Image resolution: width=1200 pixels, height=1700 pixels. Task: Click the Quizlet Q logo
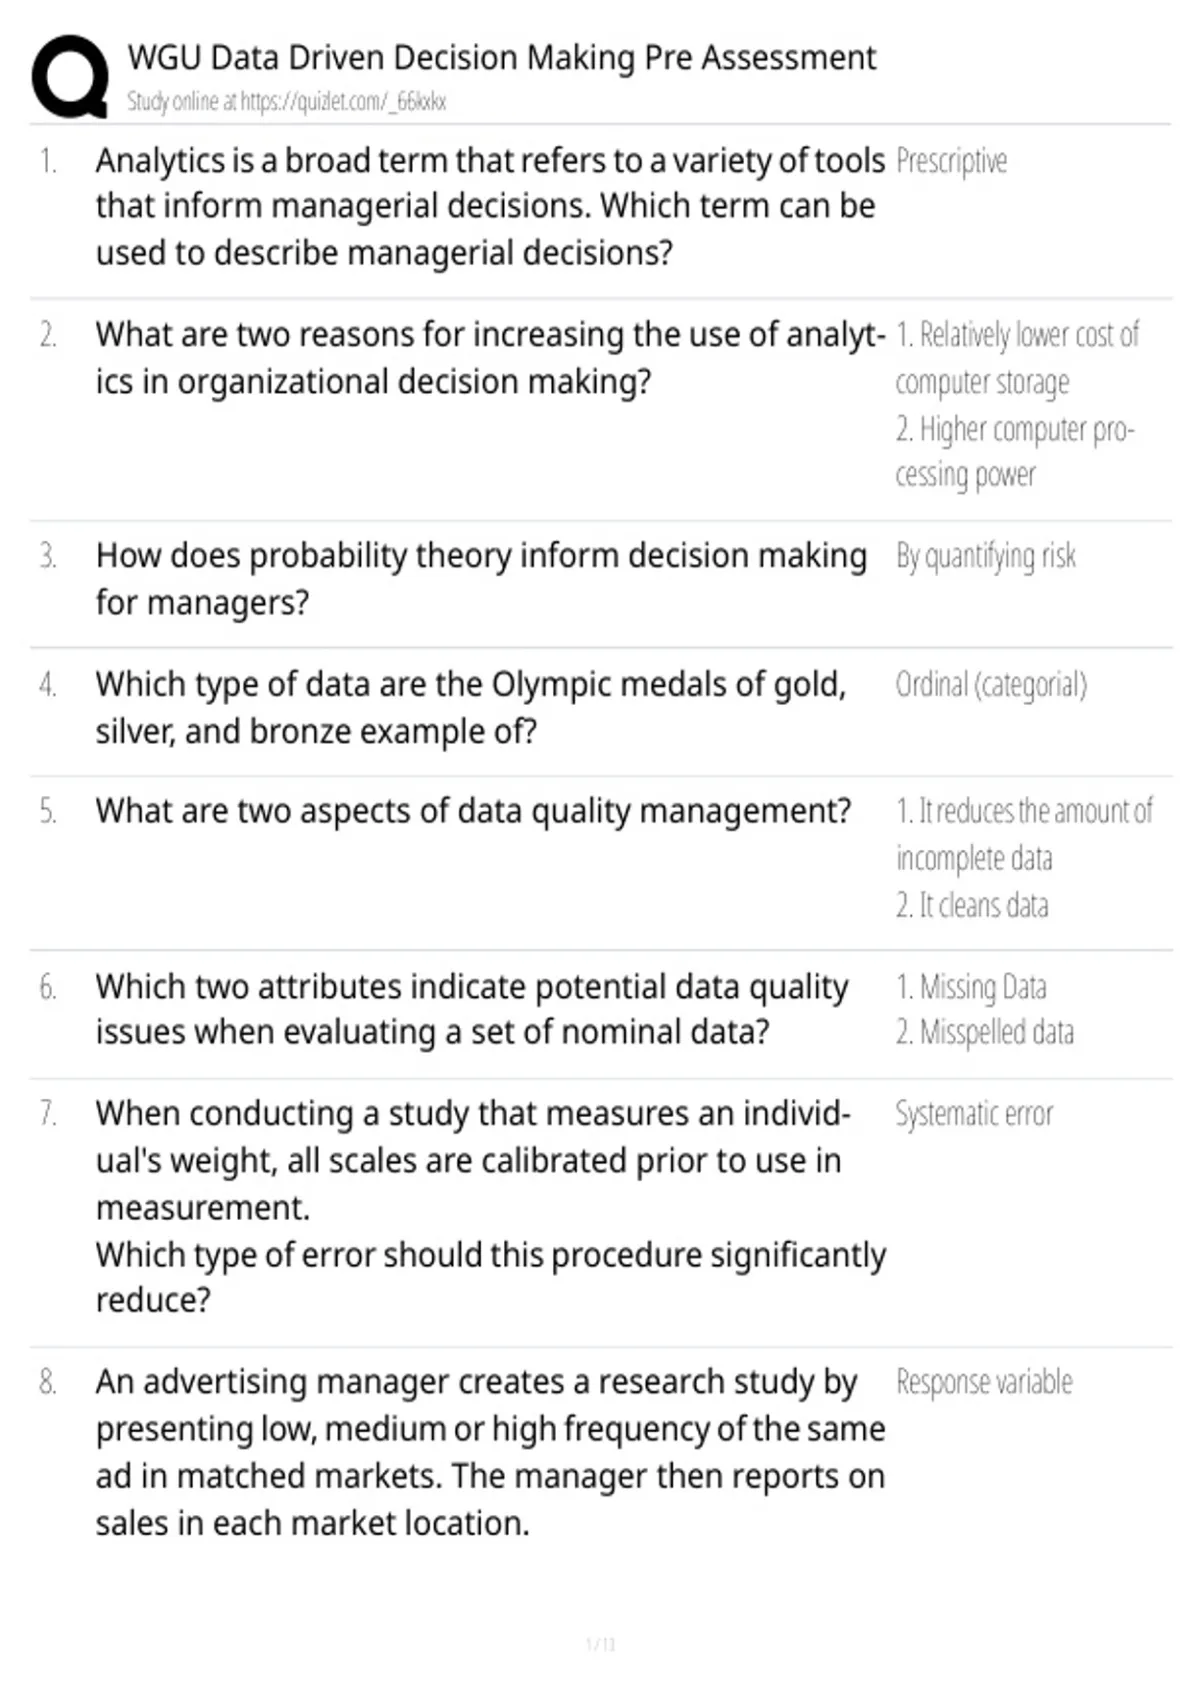pos(70,77)
